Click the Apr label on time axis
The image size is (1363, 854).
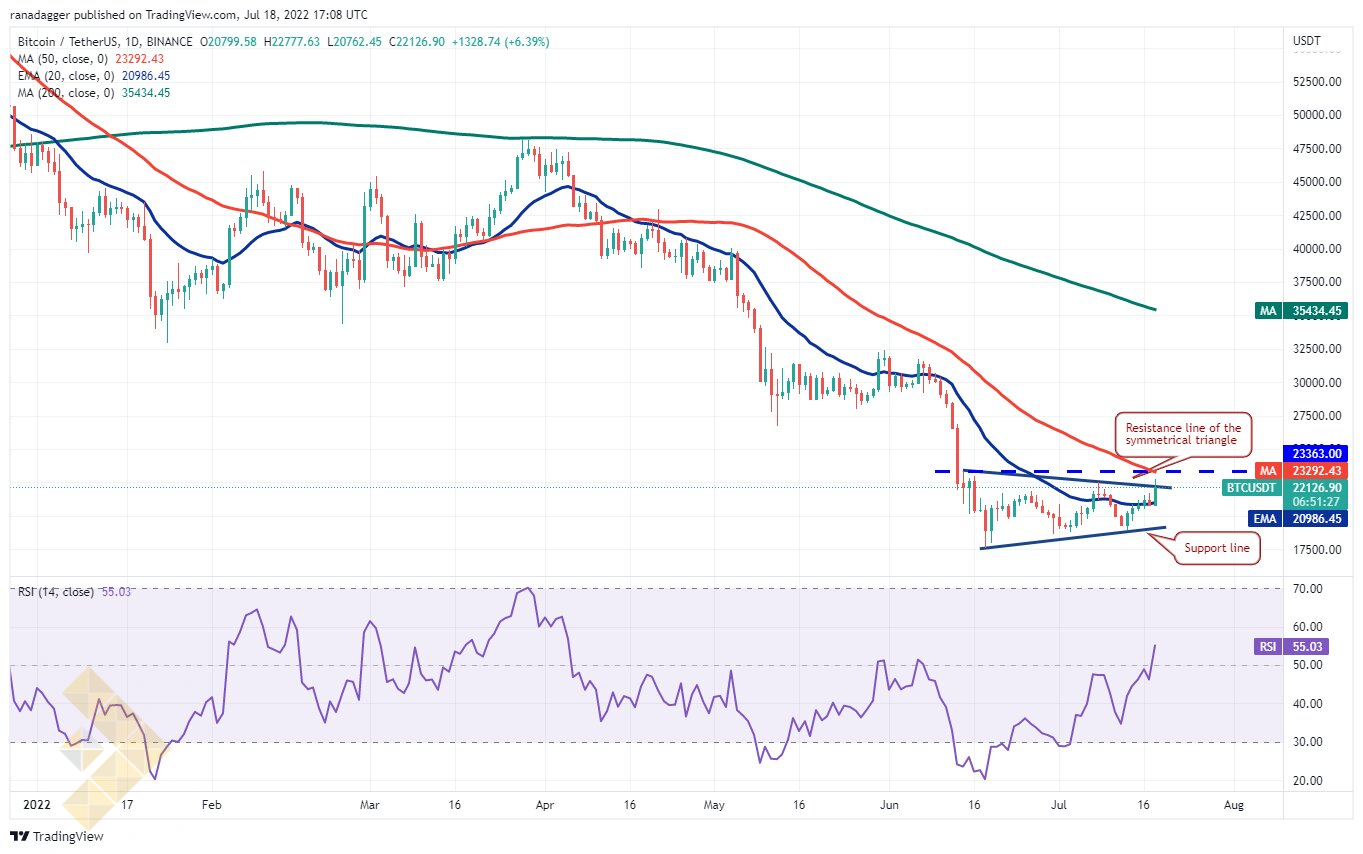click(545, 803)
